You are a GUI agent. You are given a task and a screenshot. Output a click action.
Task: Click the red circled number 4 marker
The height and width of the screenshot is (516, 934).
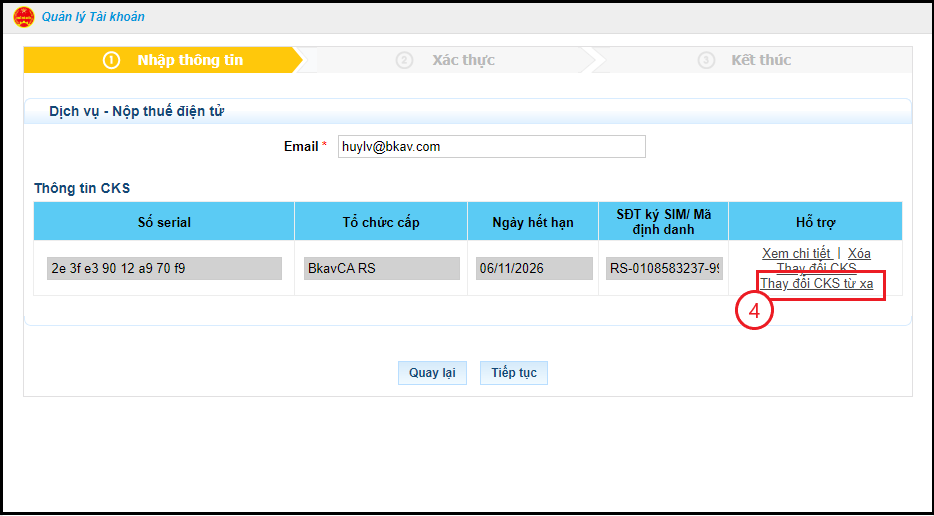(755, 312)
